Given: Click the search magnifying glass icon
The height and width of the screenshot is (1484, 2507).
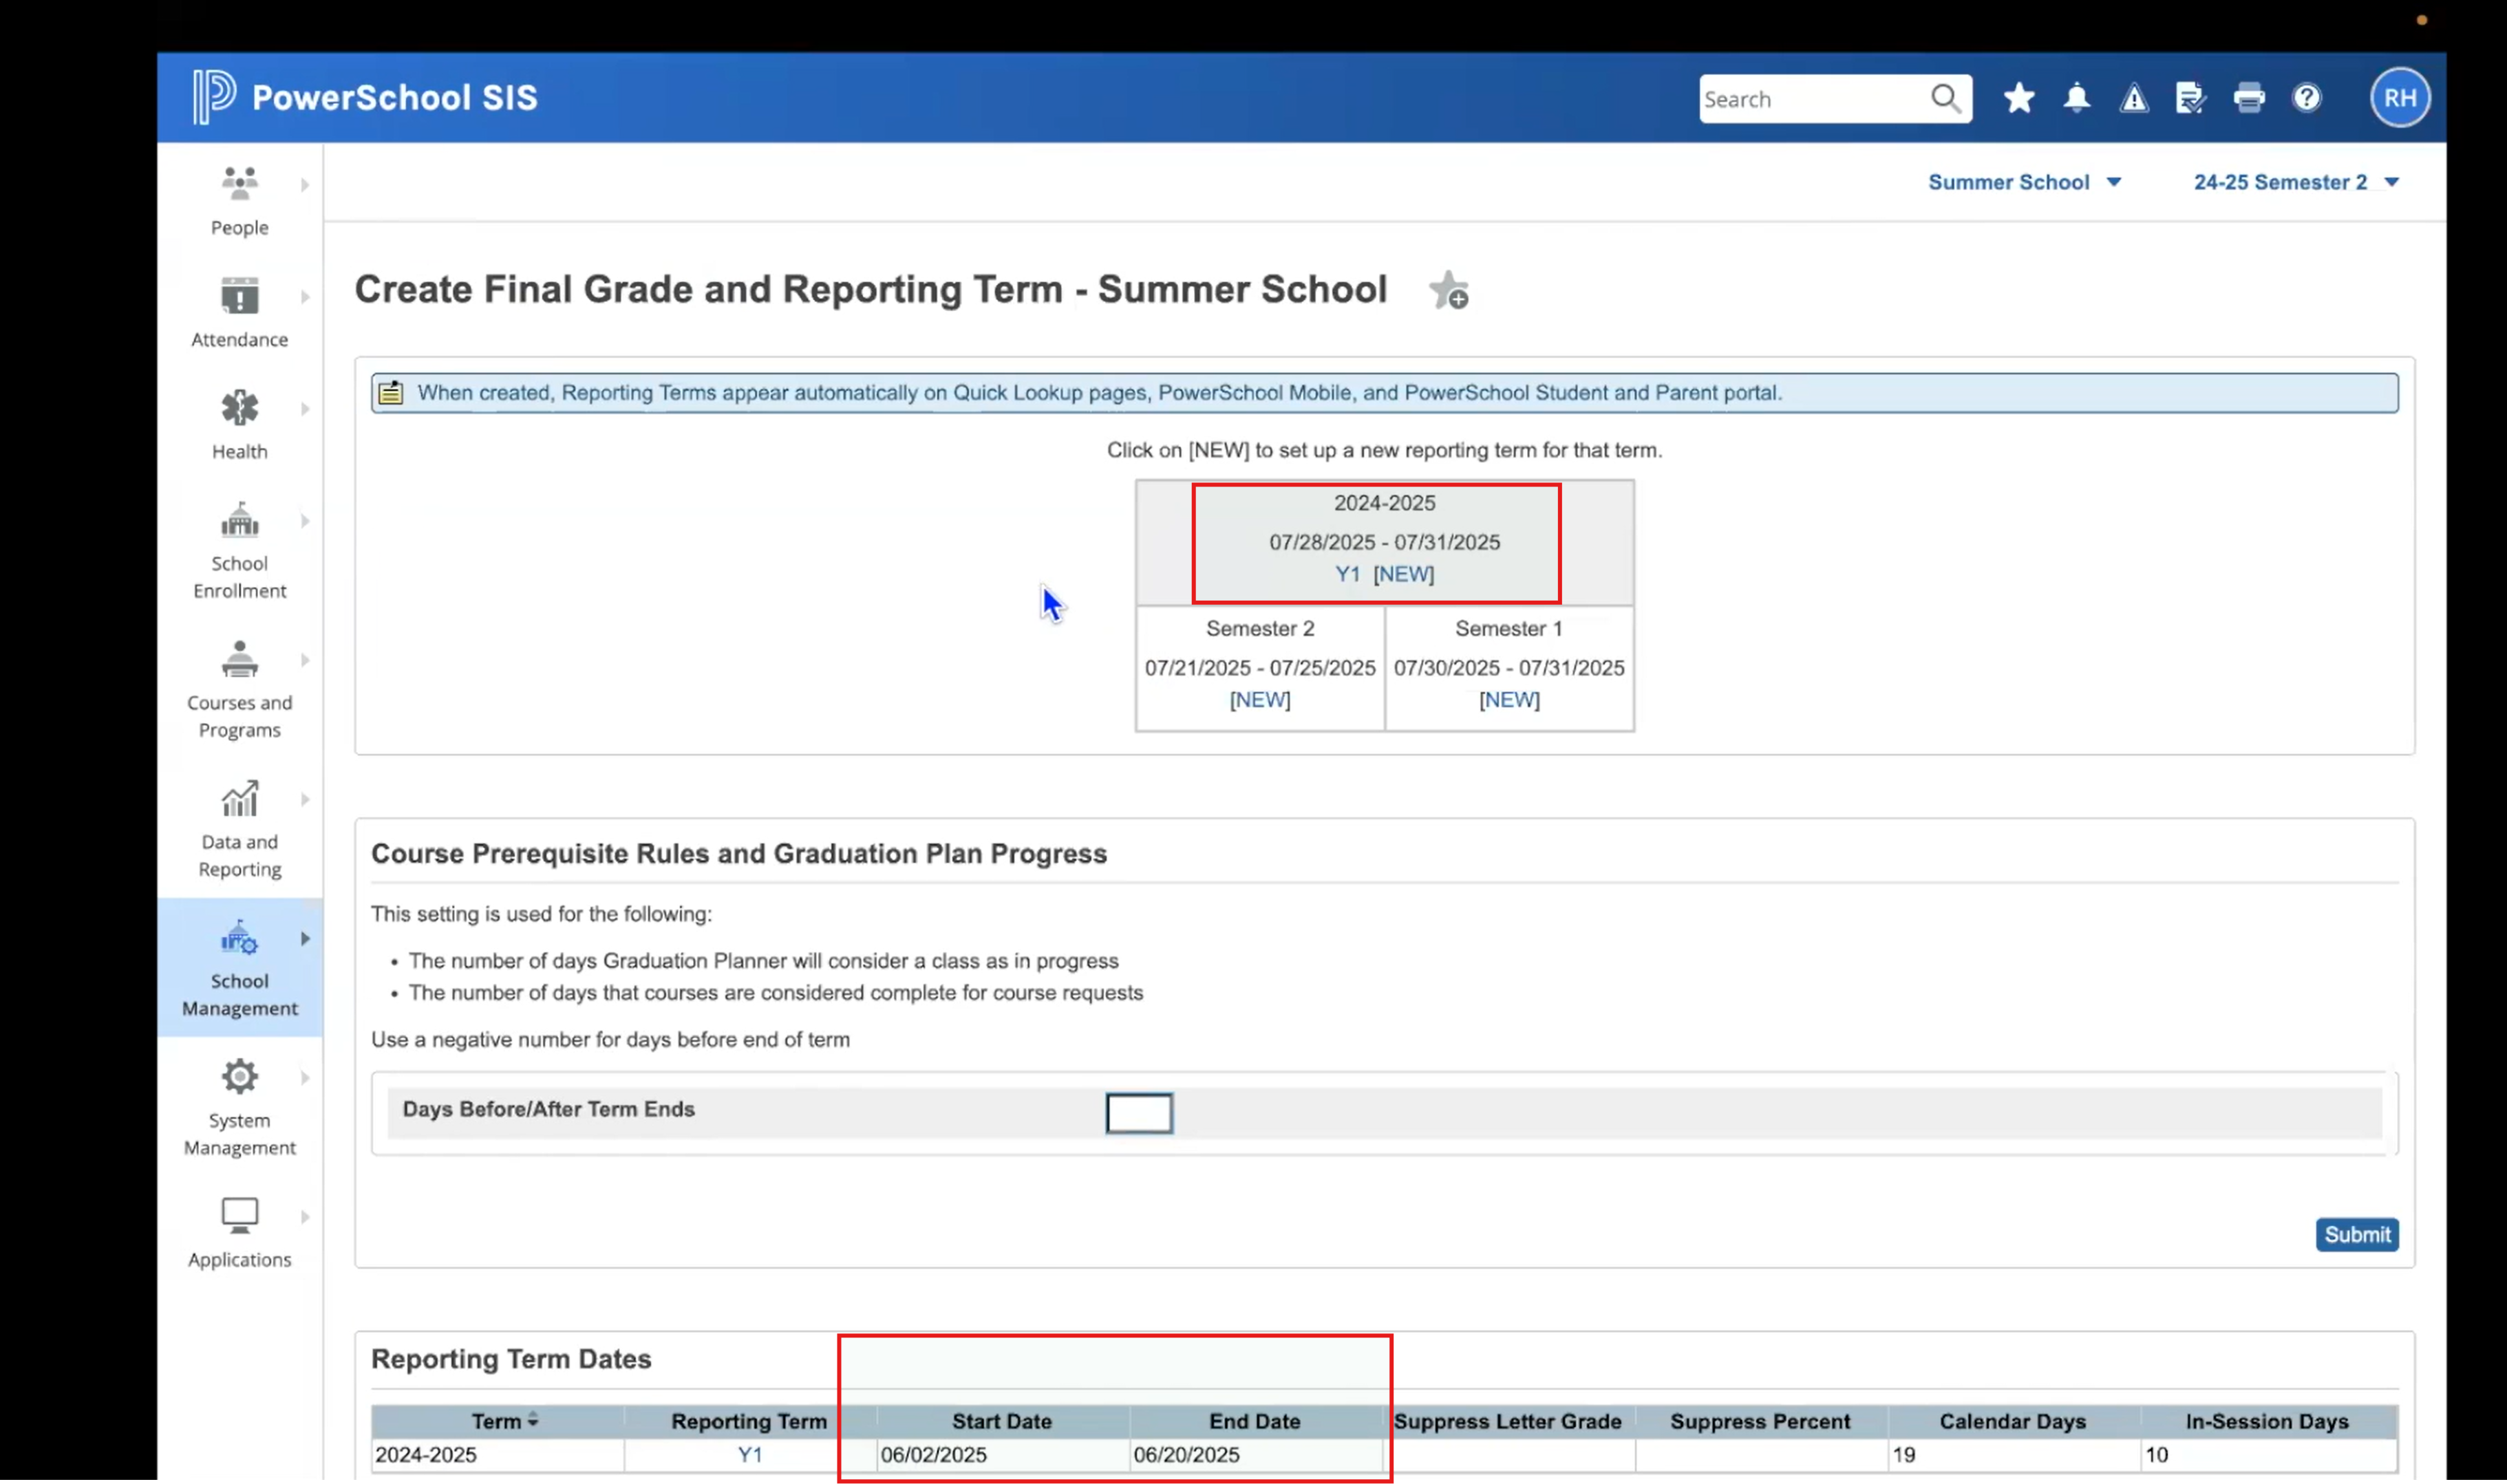Looking at the screenshot, I should pyautogui.click(x=1945, y=98).
